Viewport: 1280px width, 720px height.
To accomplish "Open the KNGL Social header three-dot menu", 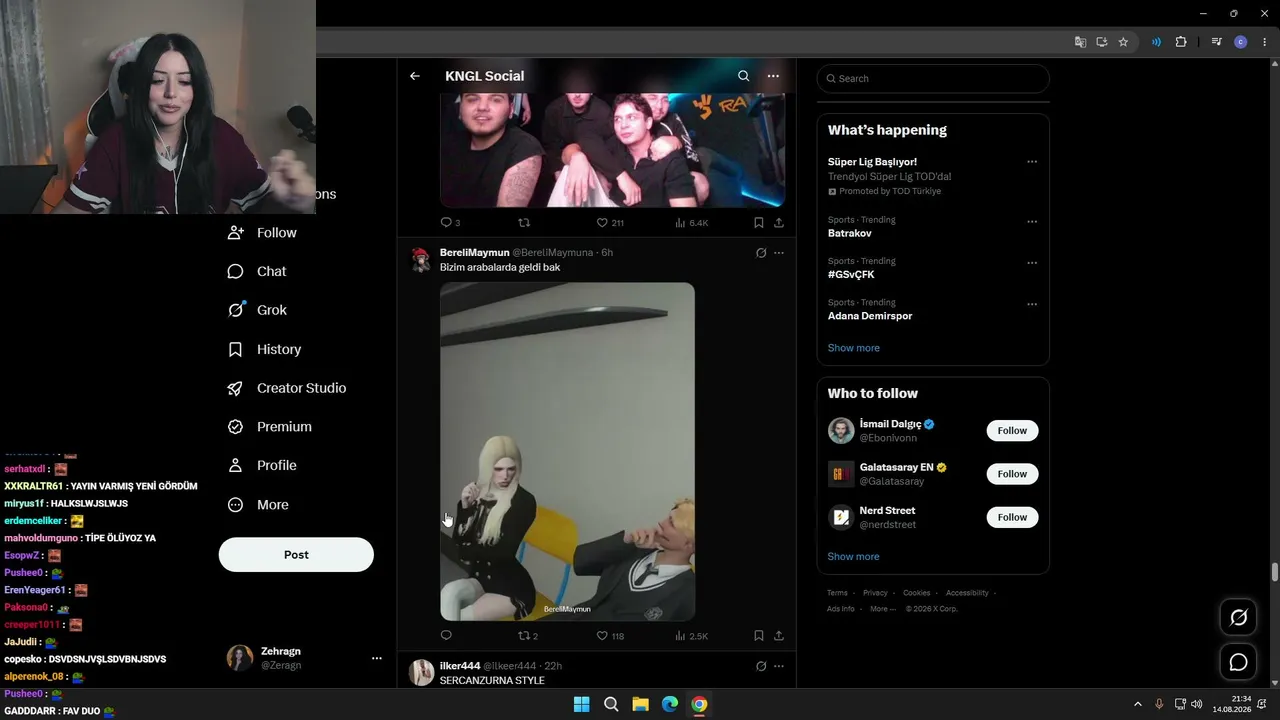I will (x=773, y=76).
